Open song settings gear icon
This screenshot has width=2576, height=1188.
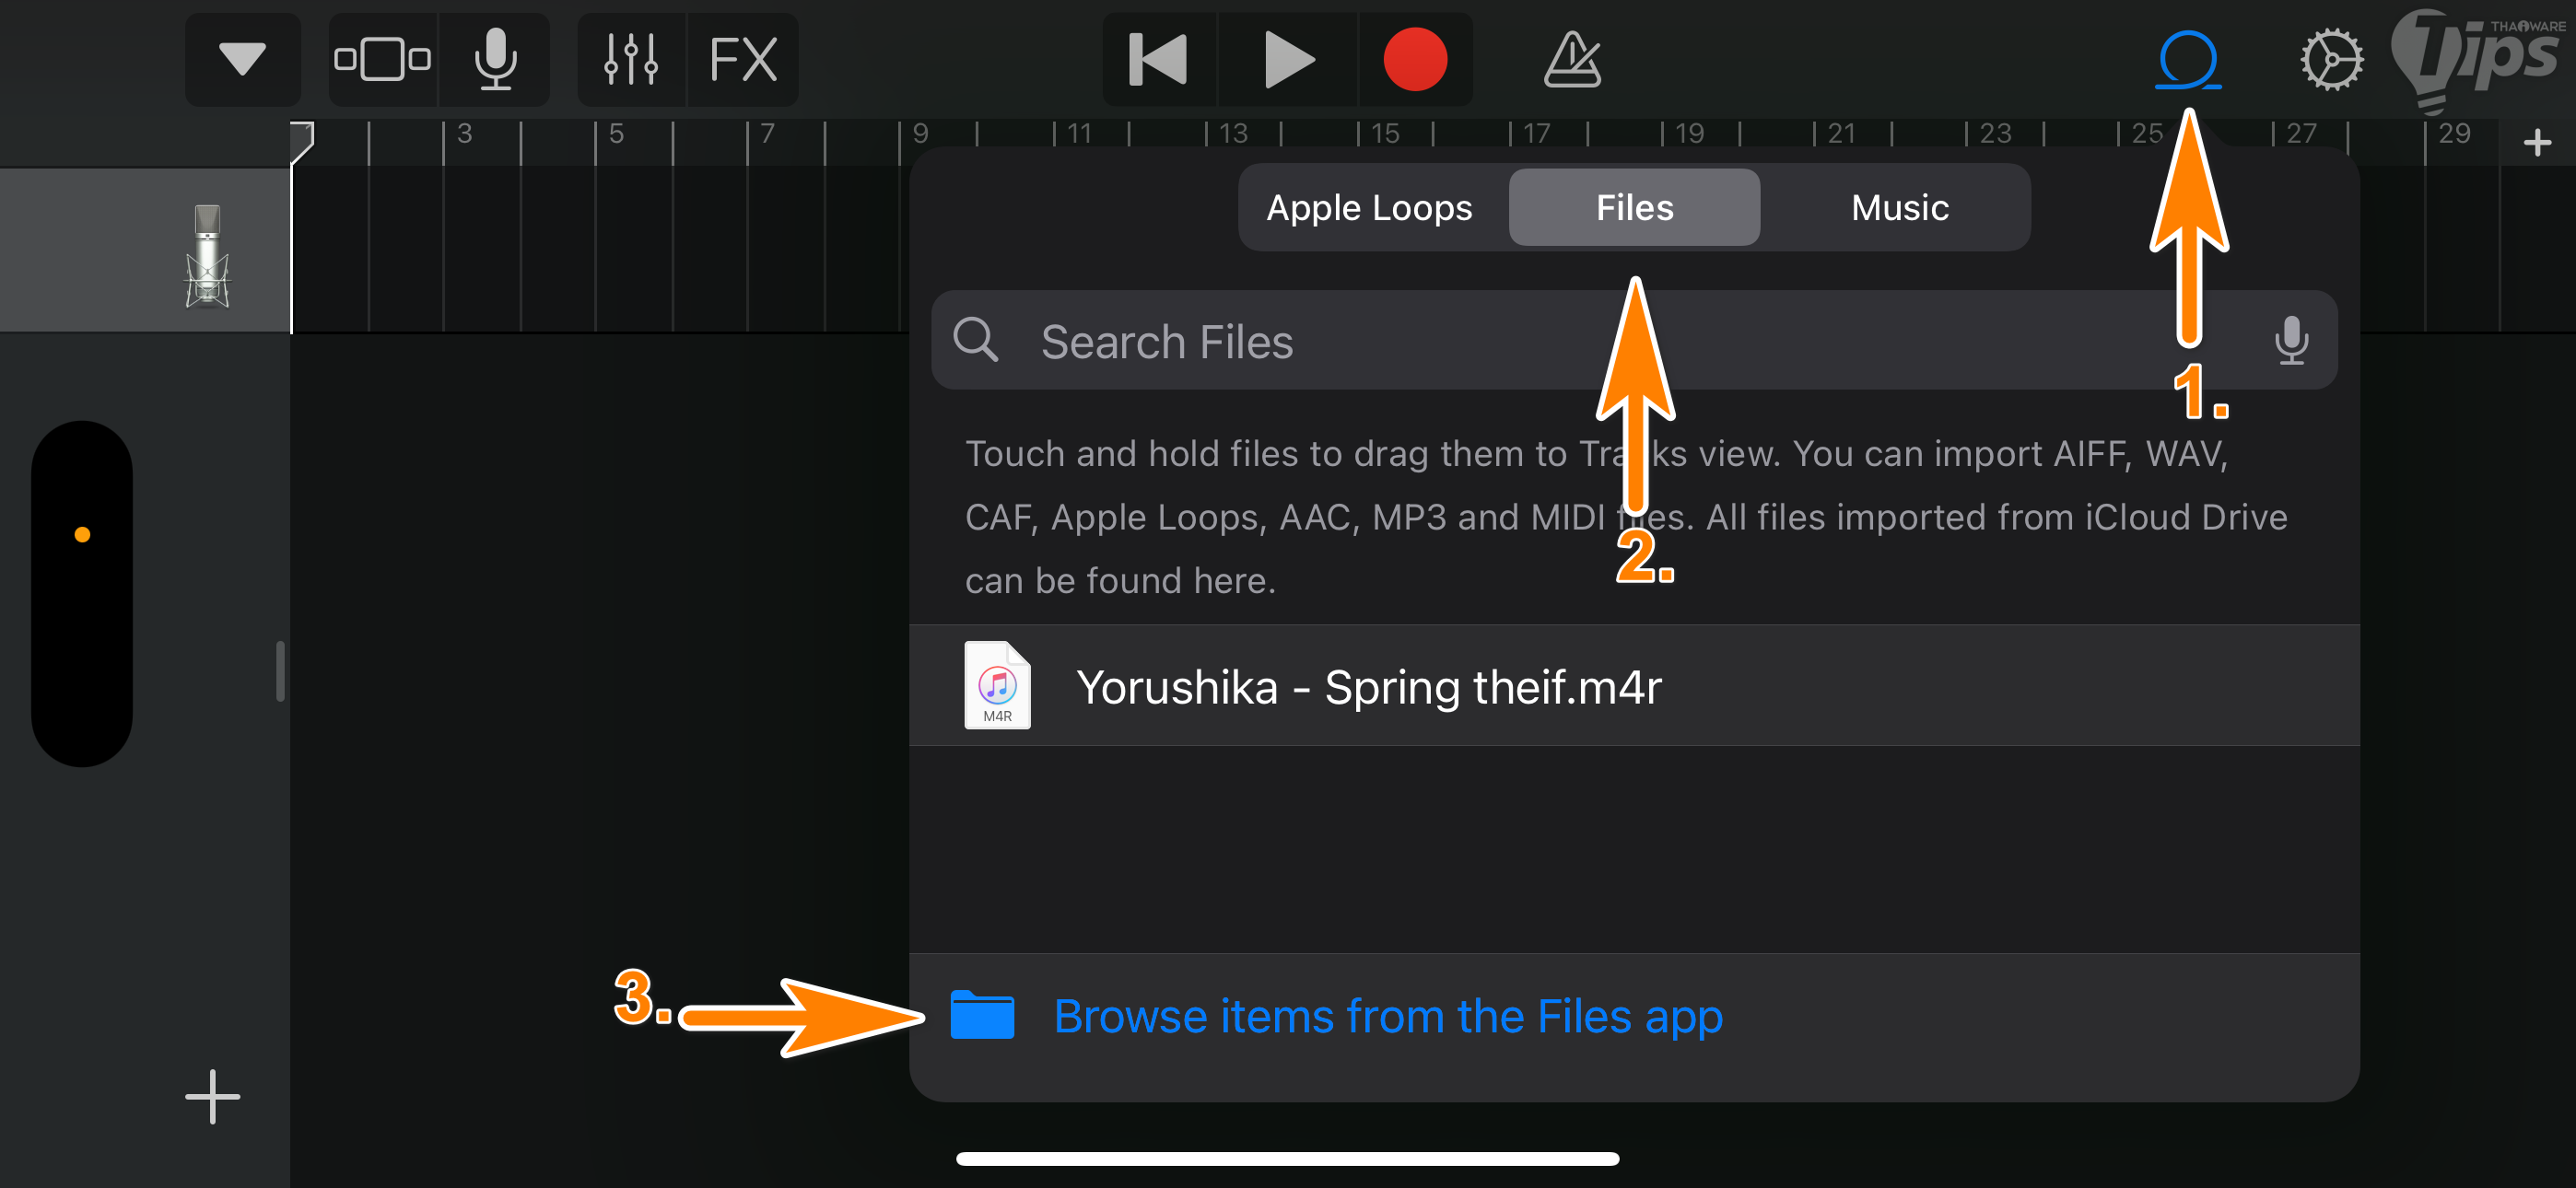(2331, 60)
